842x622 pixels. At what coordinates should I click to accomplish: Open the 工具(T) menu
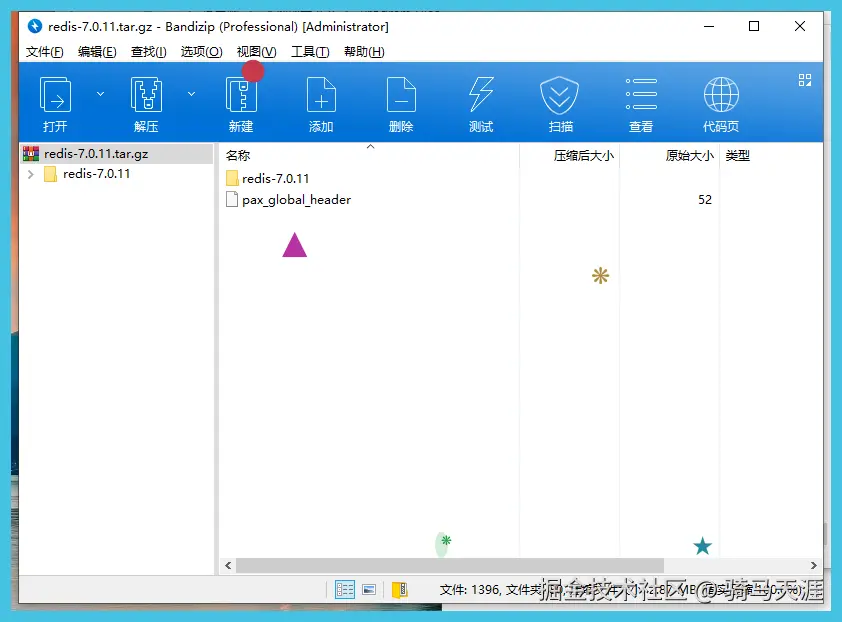310,52
